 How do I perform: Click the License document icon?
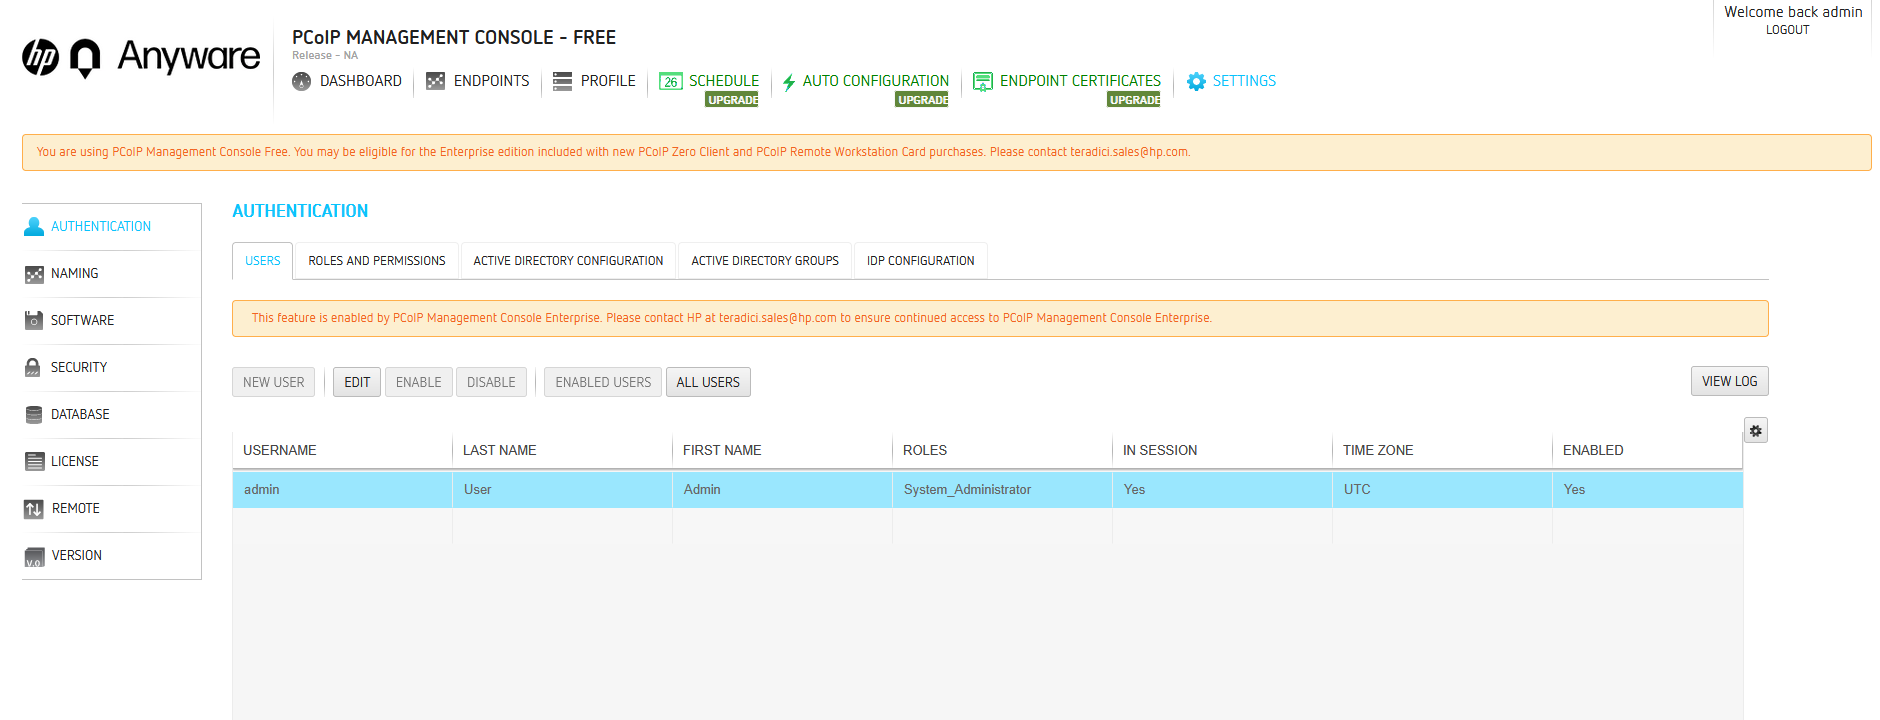coord(34,461)
